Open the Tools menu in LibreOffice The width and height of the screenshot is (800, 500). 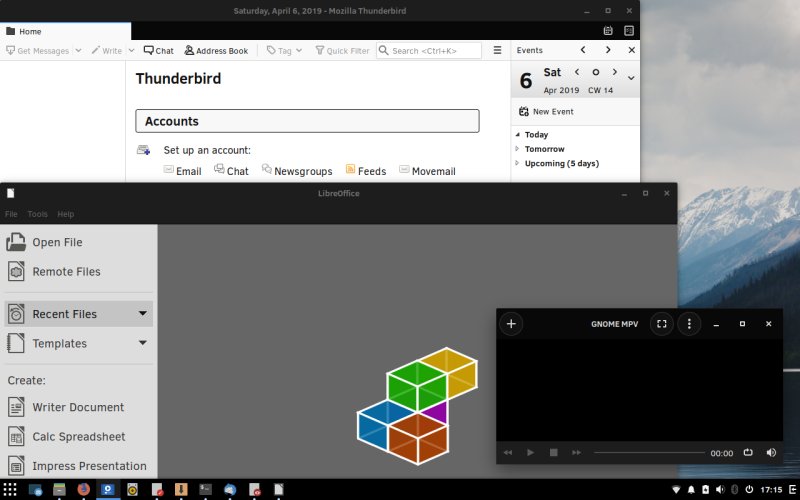37,214
